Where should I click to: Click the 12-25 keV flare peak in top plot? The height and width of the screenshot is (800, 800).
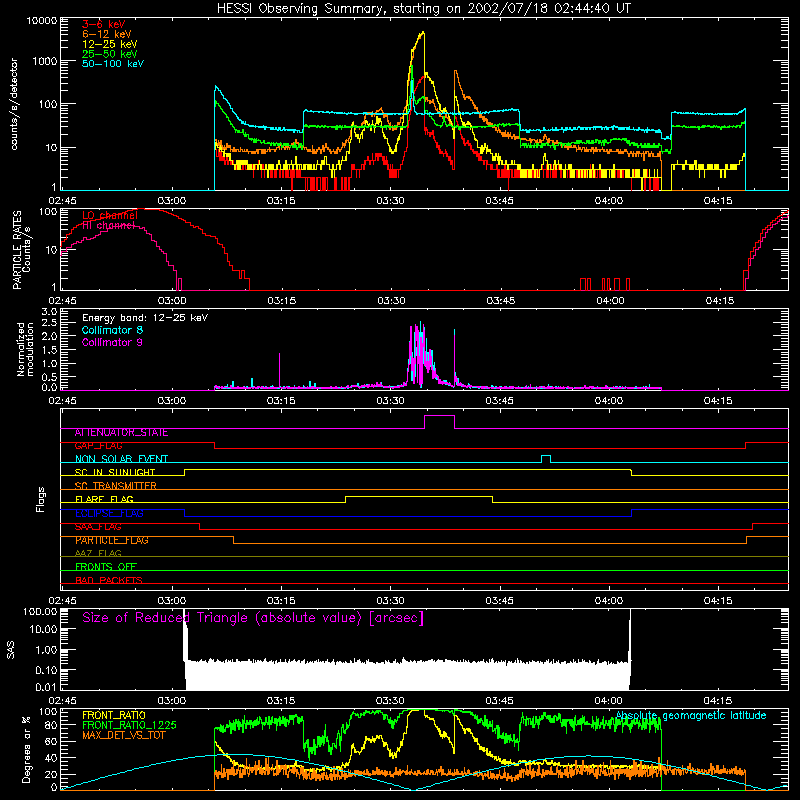[422, 33]
